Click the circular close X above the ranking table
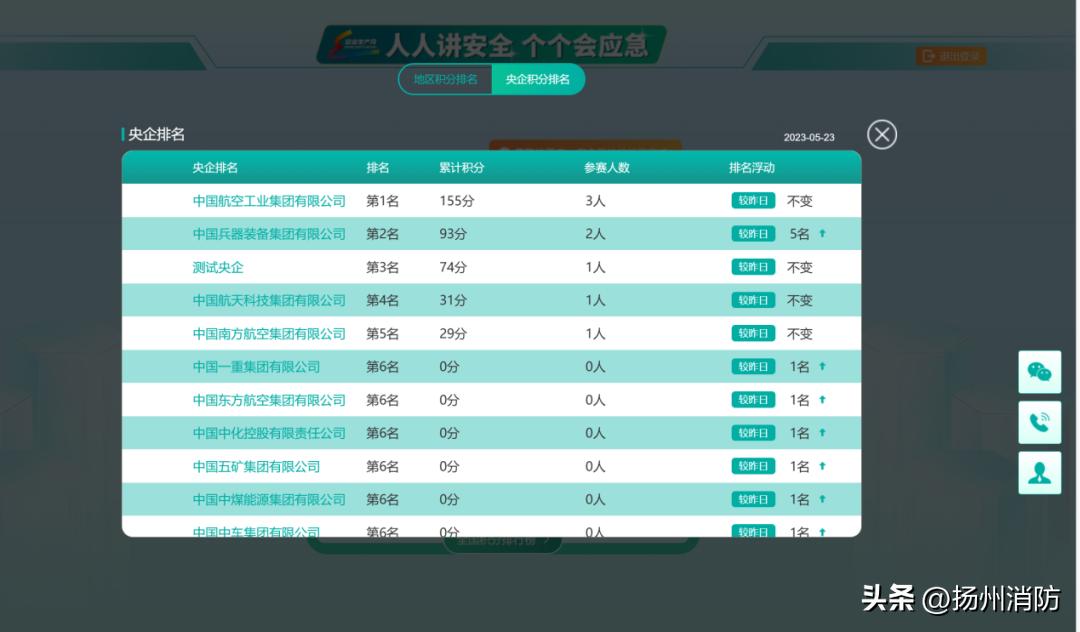This screenshot has width=1080, height=632. click(x=881, y=134)
